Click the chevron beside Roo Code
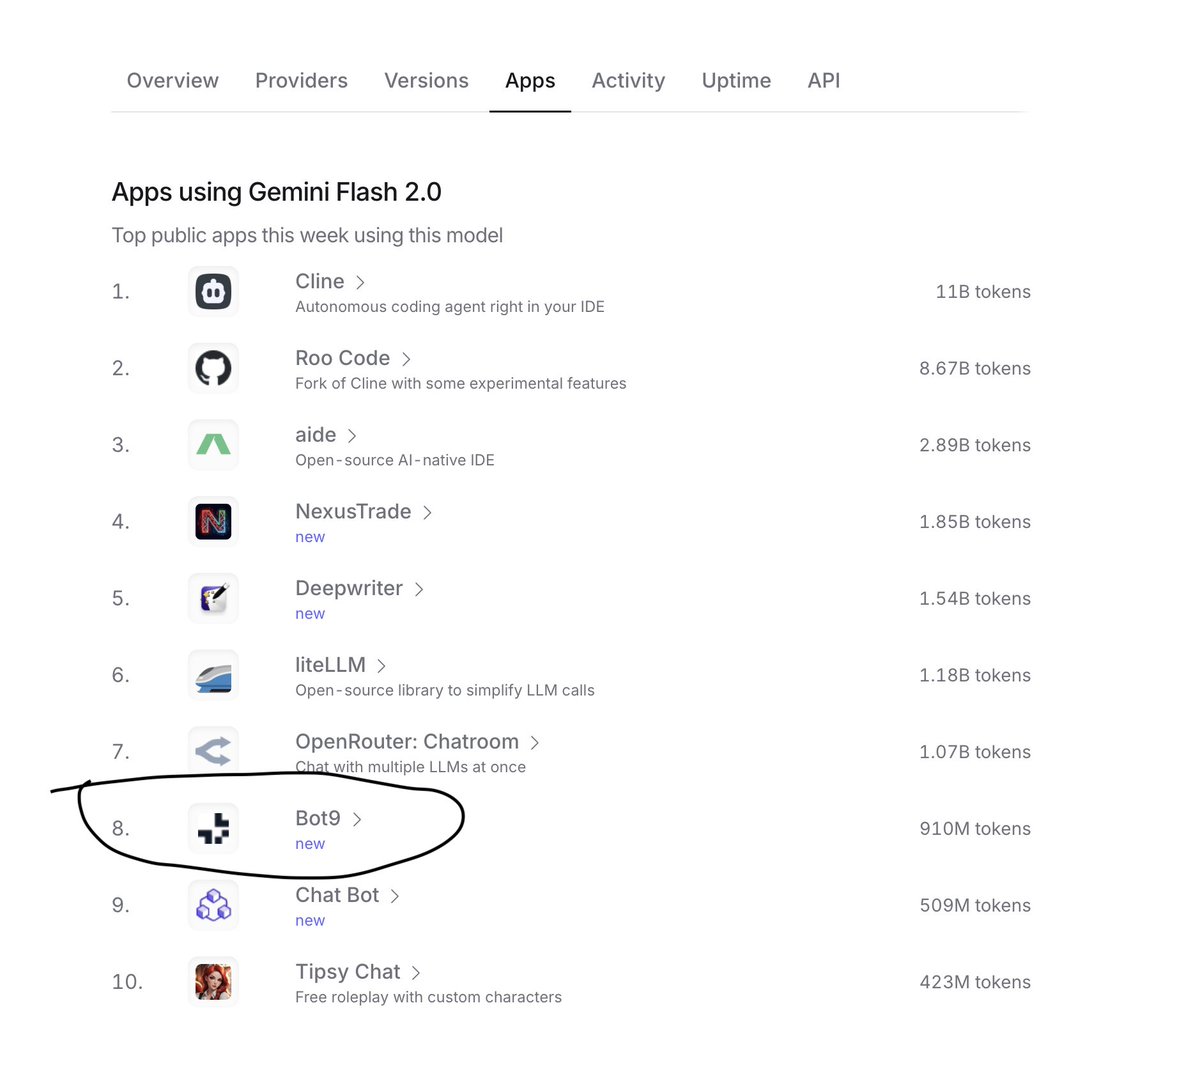 pyautogui.click(x=406, y=359)
